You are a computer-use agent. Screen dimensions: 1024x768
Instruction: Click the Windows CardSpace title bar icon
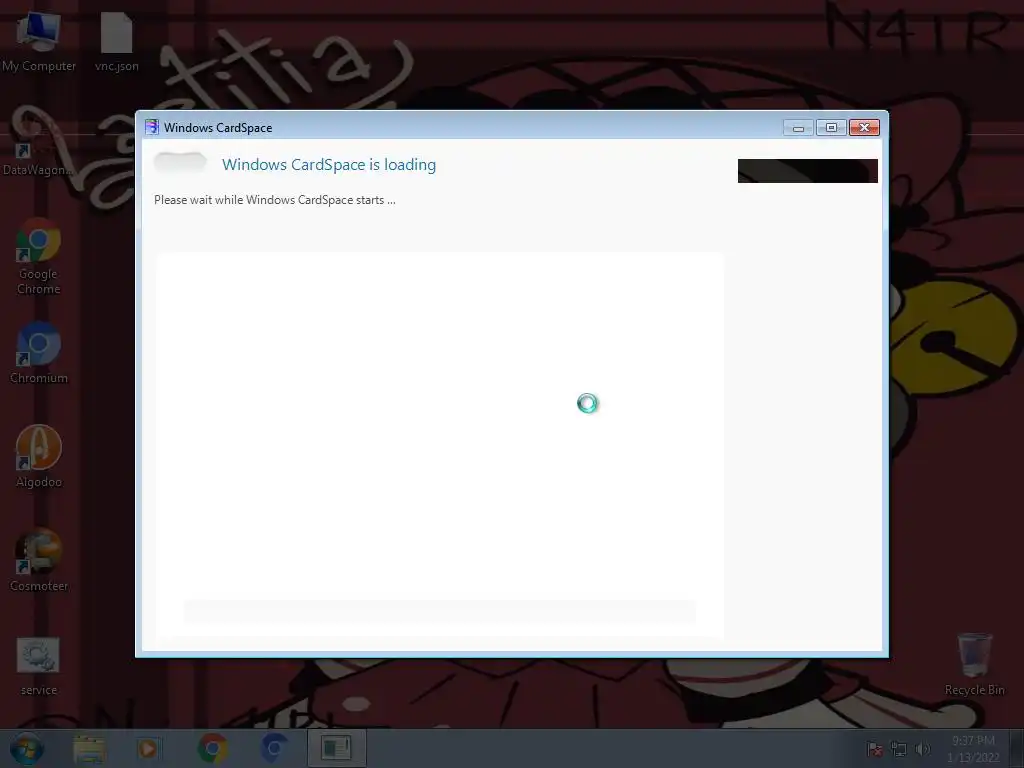[x=152, y=127]
